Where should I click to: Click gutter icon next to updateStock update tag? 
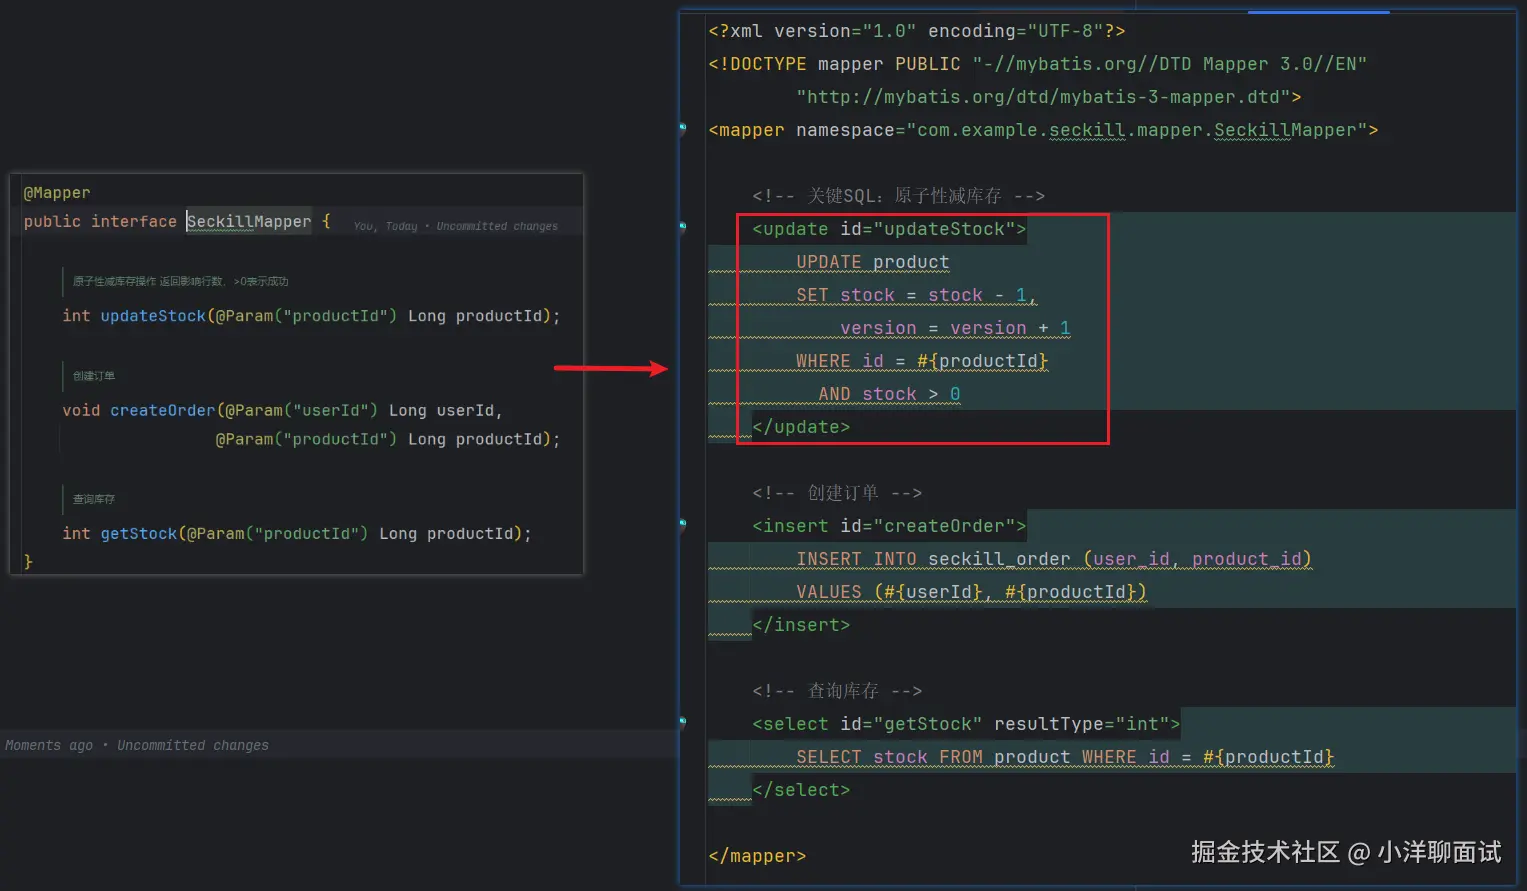tap(683, 227)
